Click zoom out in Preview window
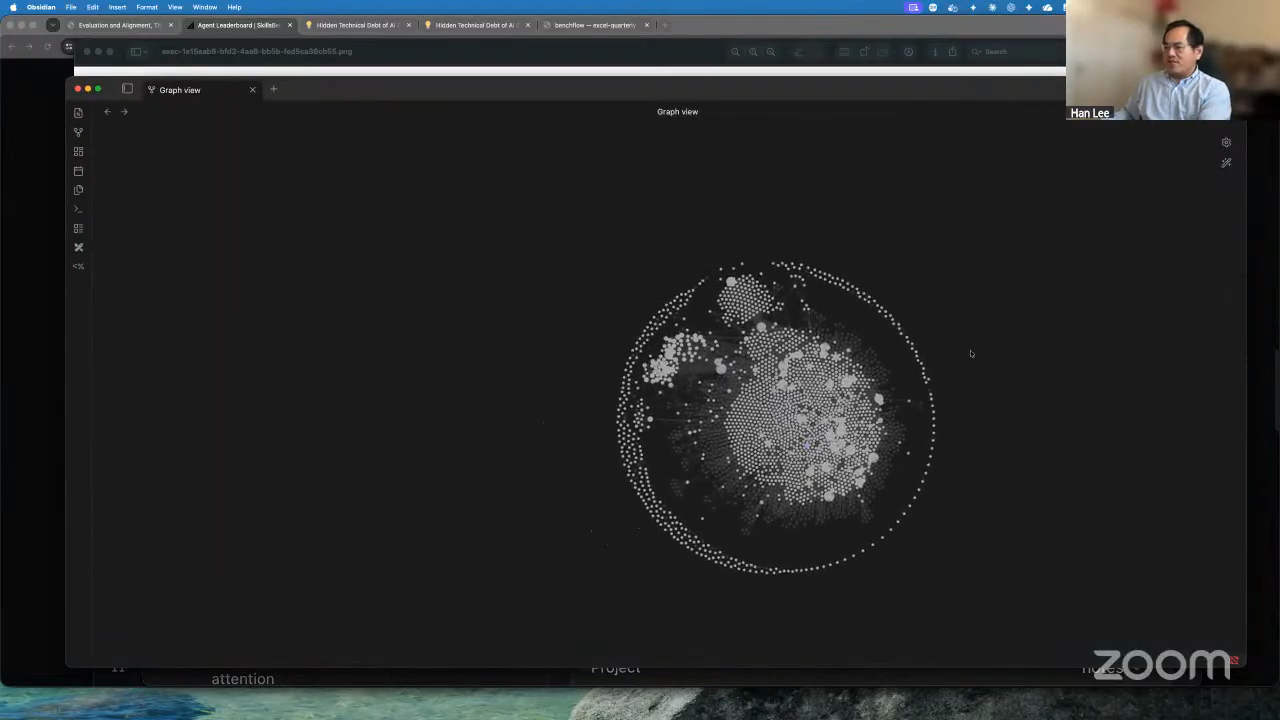 pos(735,52)
